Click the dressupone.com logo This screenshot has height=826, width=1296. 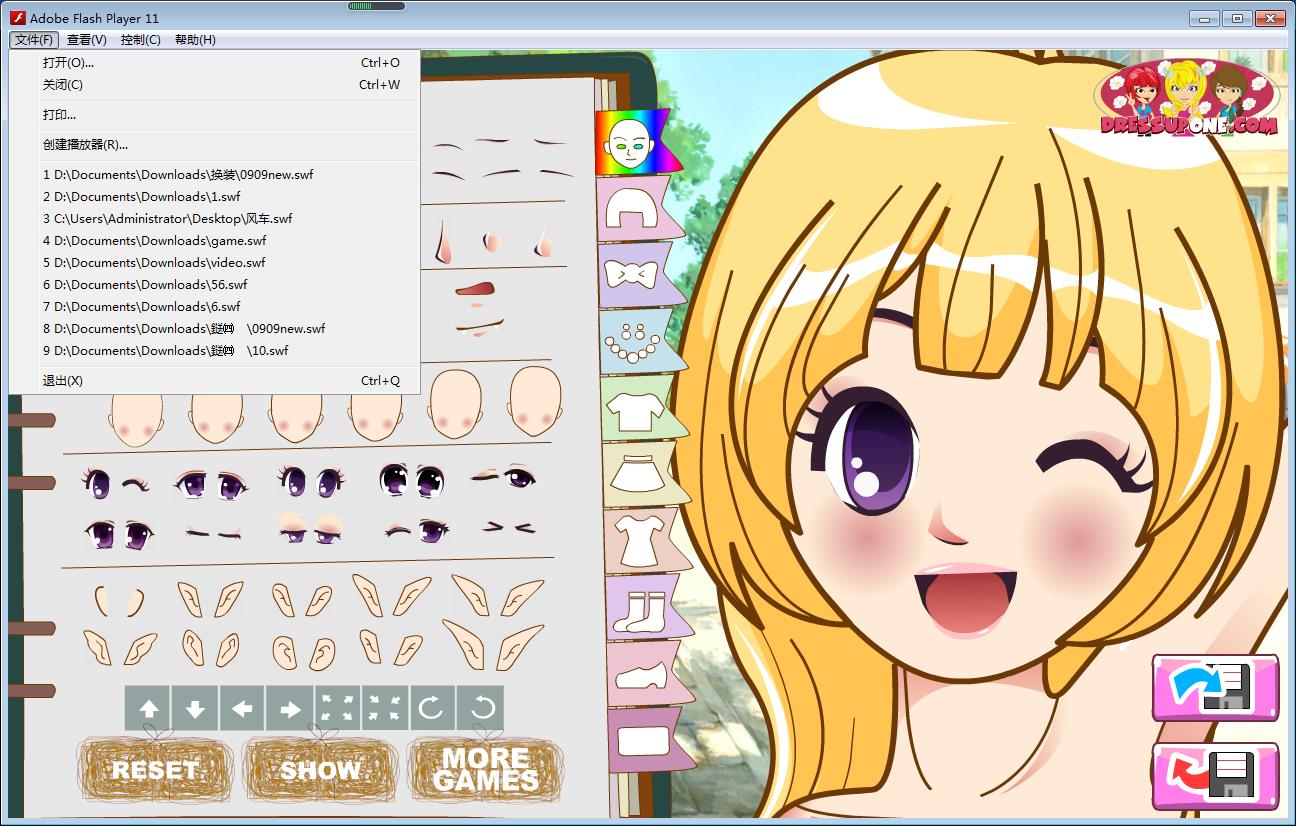(1188, 100)
